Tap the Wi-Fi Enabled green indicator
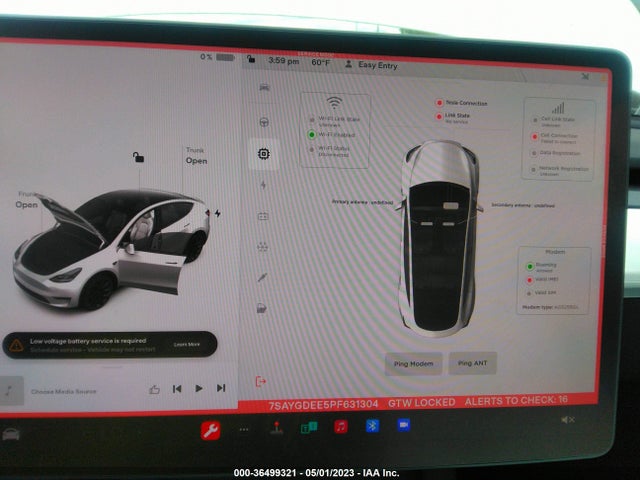The image size is (640, 480). click(311, 135)
